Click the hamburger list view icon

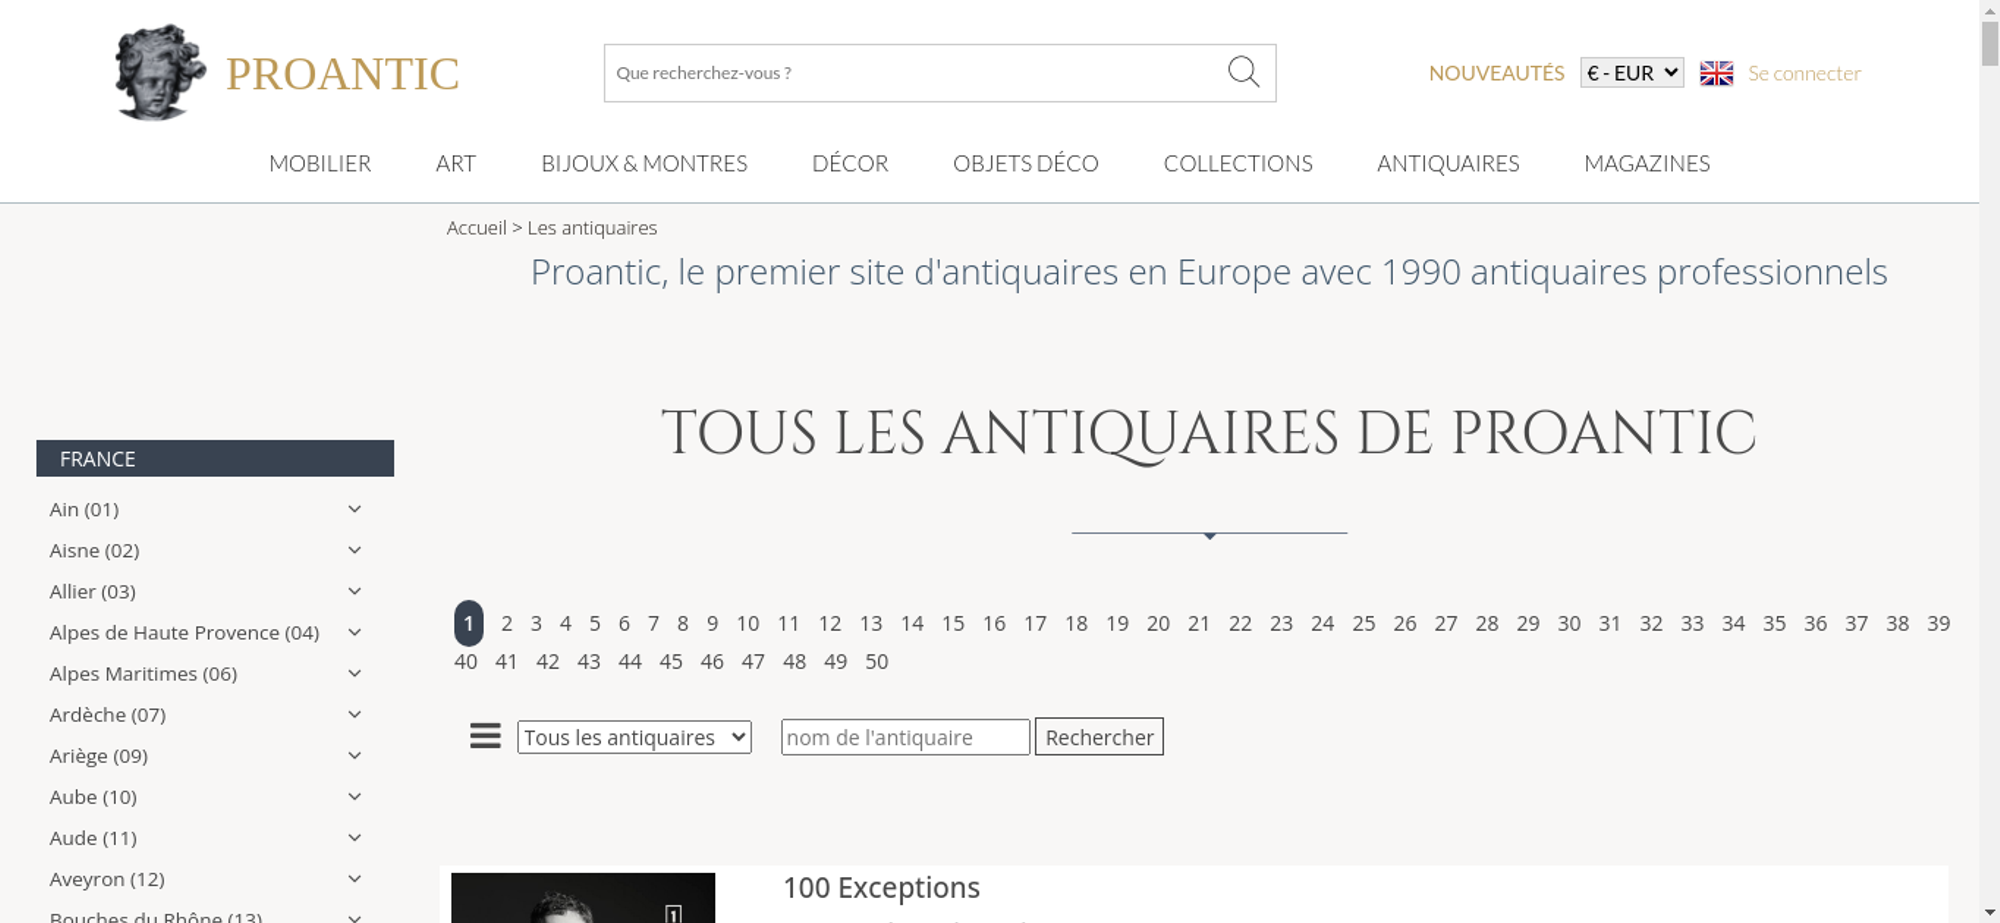[485, 737]
